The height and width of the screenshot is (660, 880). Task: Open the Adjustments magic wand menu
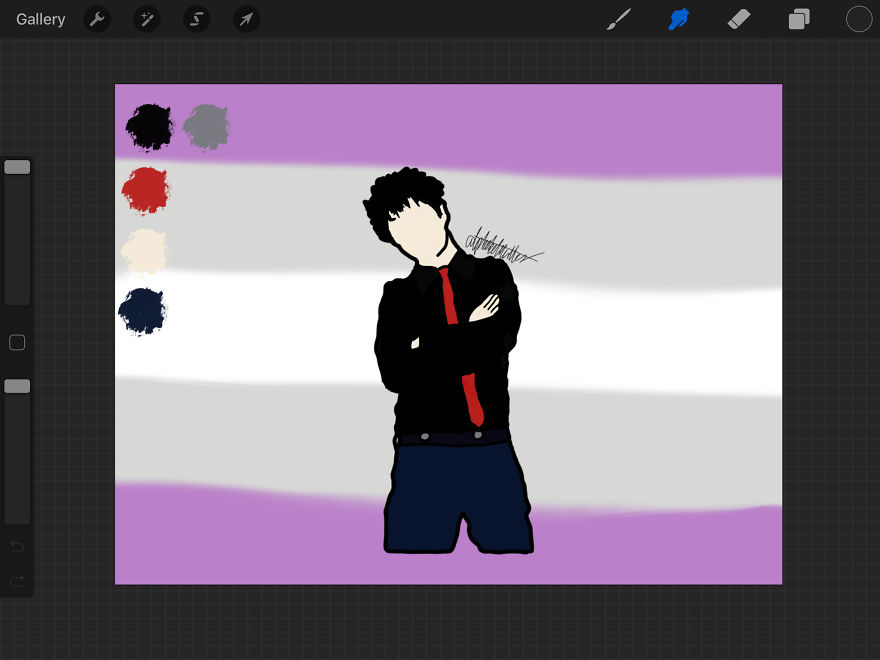(x=147, y=19)
